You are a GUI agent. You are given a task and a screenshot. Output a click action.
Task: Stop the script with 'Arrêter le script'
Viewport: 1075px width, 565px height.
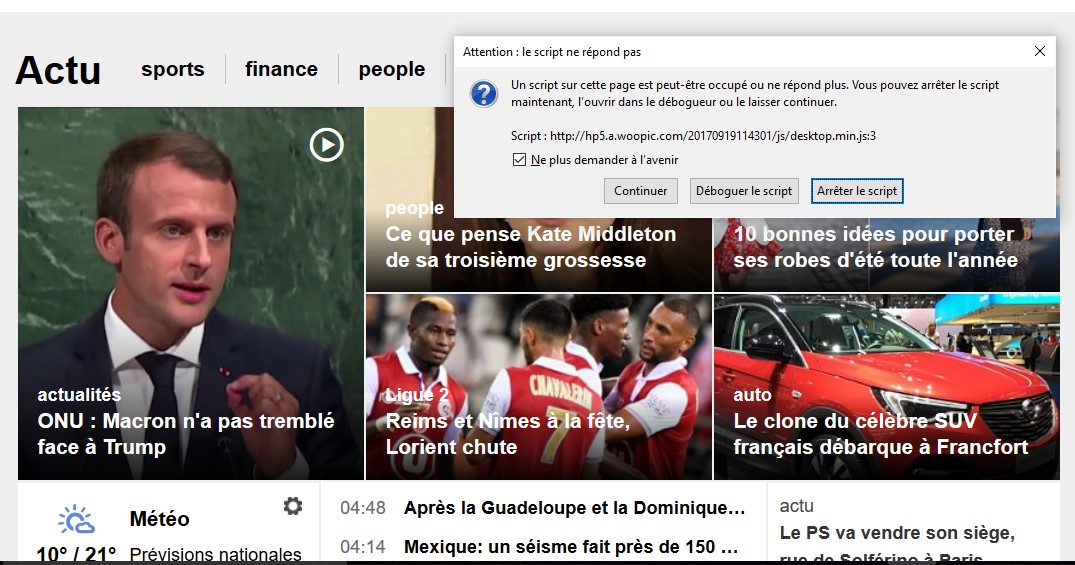point(856,191)
